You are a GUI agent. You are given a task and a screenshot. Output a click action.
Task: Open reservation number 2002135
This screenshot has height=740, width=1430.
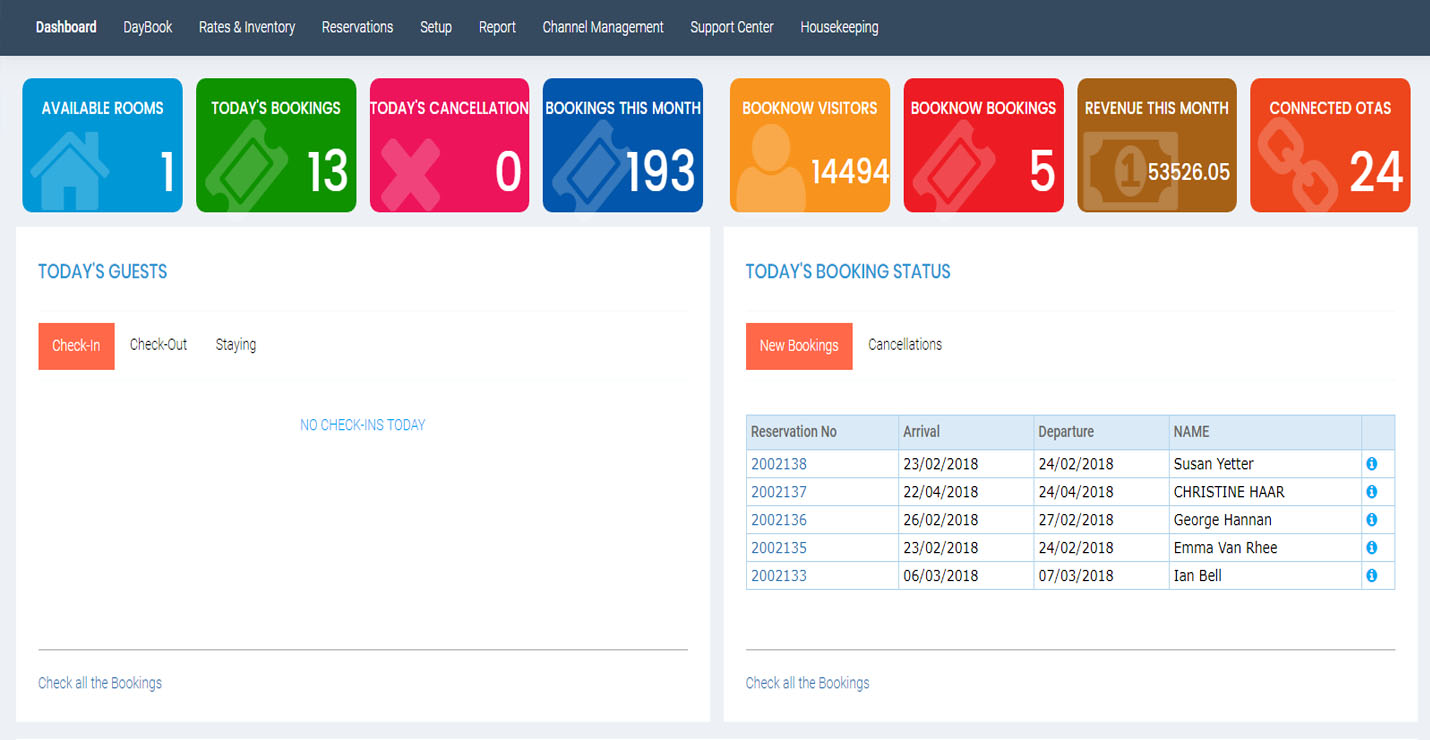pos(779,548)
